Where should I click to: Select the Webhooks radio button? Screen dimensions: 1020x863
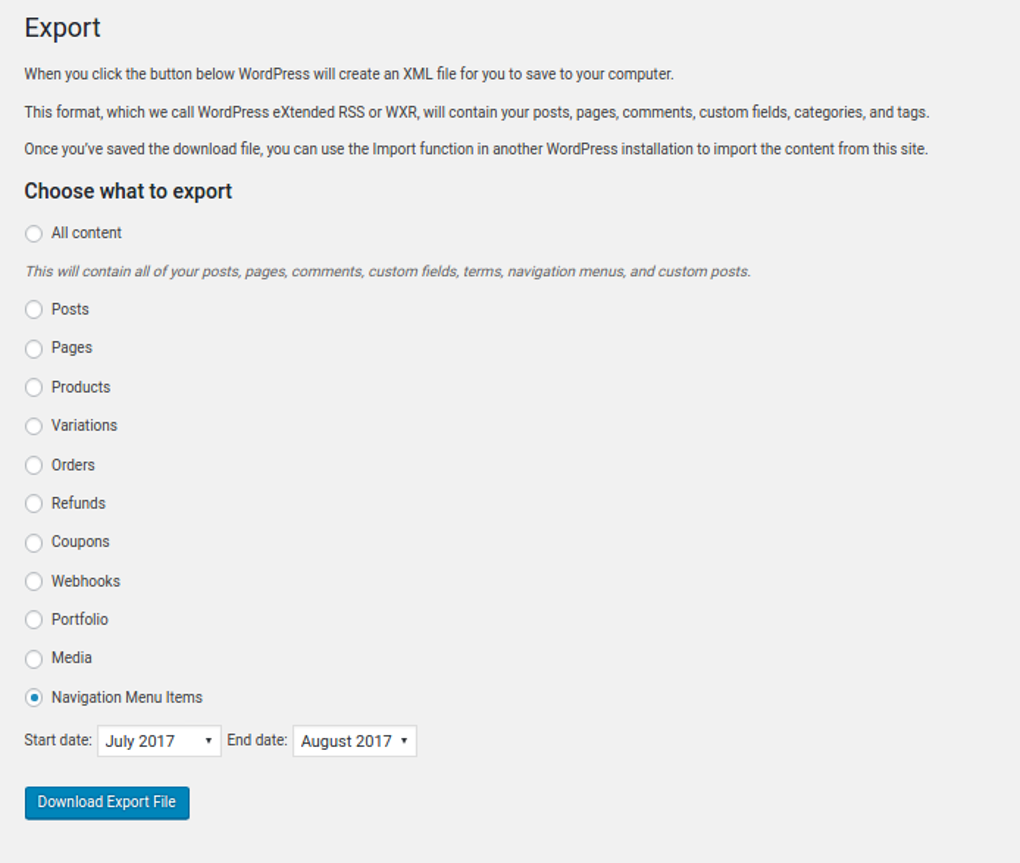[x=33, y=581]
